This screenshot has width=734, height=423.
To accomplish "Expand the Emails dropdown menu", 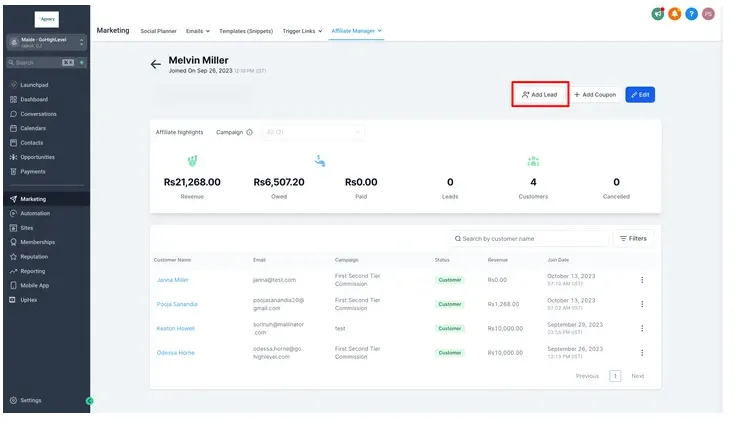I will pos(198,31).
